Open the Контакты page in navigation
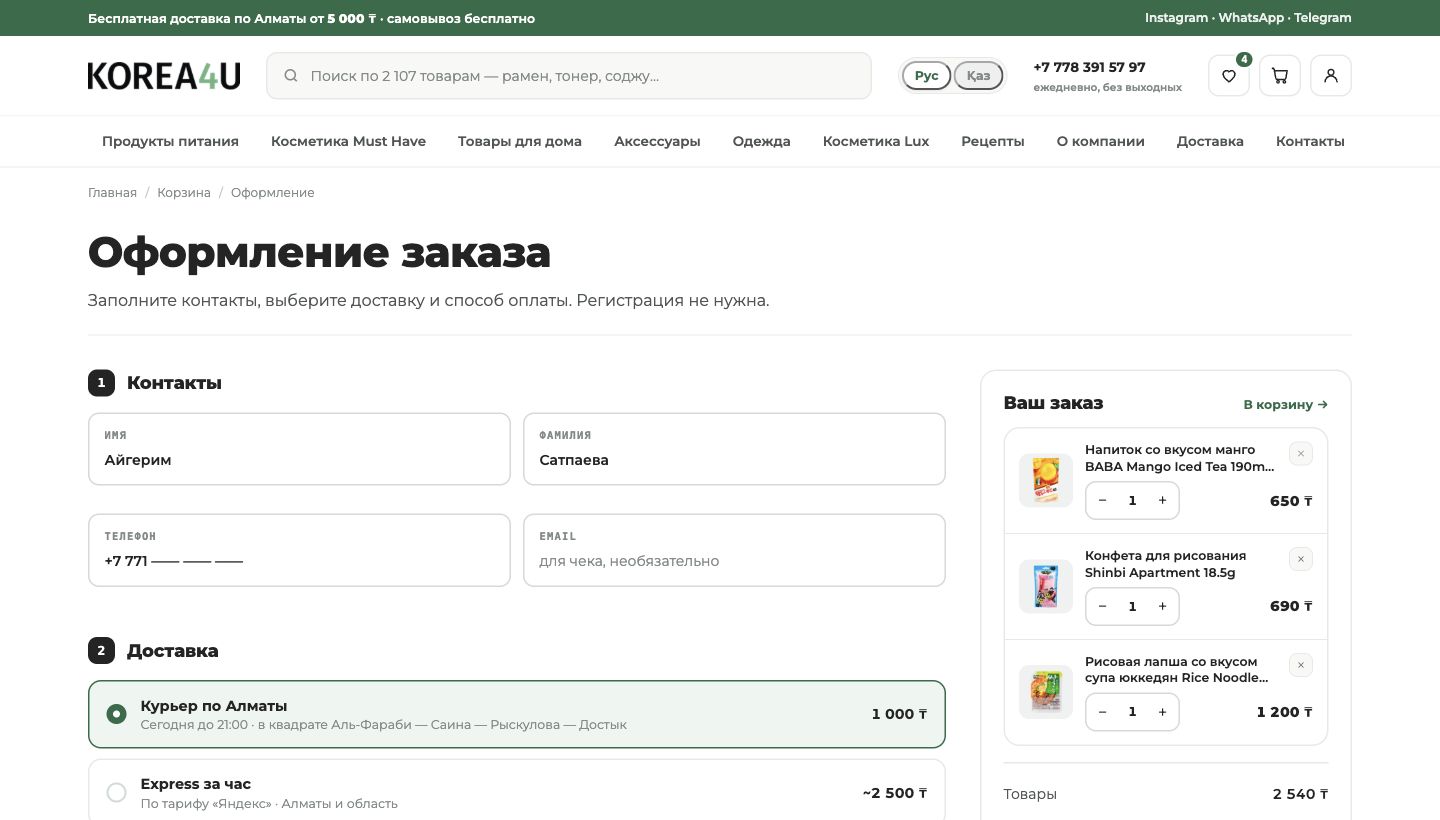1440x820 pixels. (x=1310, y=141)
